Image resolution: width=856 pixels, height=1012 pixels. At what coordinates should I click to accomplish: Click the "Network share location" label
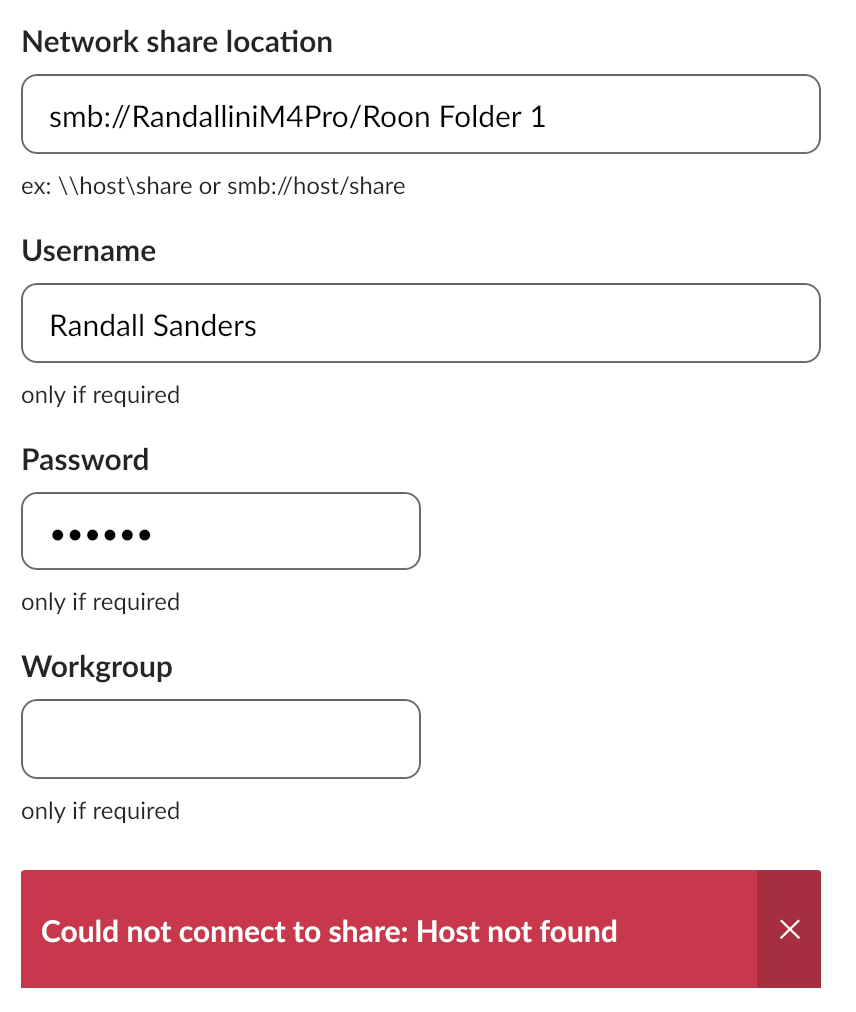pos(177,42)
